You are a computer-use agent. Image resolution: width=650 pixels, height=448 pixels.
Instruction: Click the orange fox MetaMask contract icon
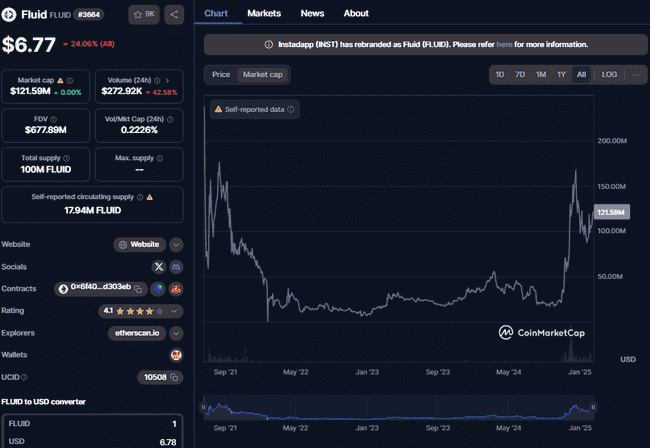point(176,289)
